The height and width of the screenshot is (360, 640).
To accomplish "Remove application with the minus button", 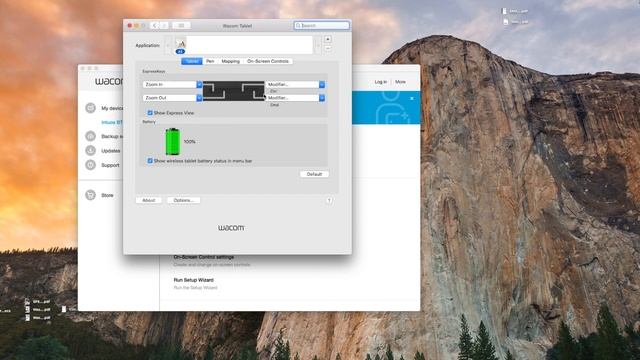I will [328, 49].
